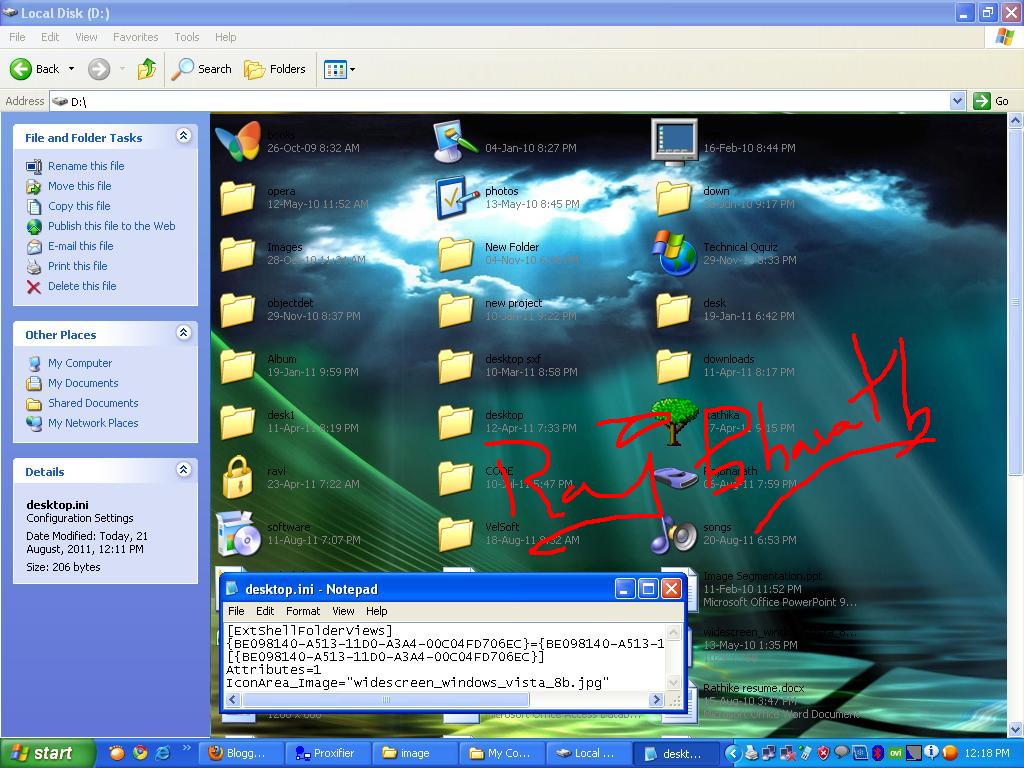Select the desktop sxf folder icon
The width and height of the screenshot is (1024, 768).
[455, 366]
